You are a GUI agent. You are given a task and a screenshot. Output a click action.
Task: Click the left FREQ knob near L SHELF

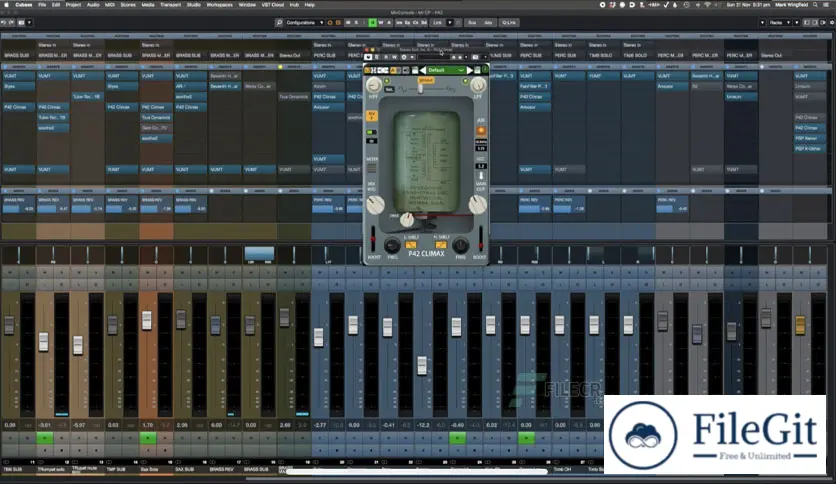(392, 245)
